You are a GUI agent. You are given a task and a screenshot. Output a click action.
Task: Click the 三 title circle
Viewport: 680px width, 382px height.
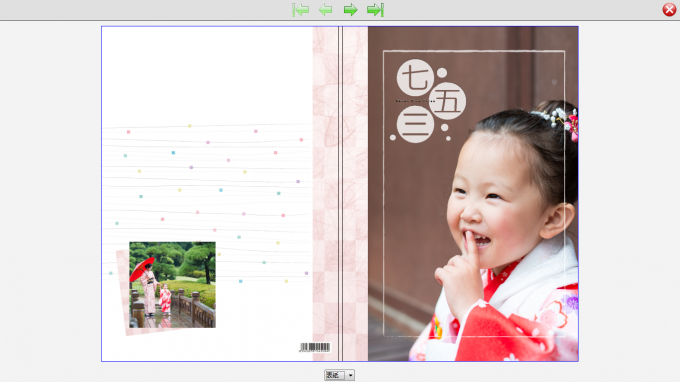point(415,124)
